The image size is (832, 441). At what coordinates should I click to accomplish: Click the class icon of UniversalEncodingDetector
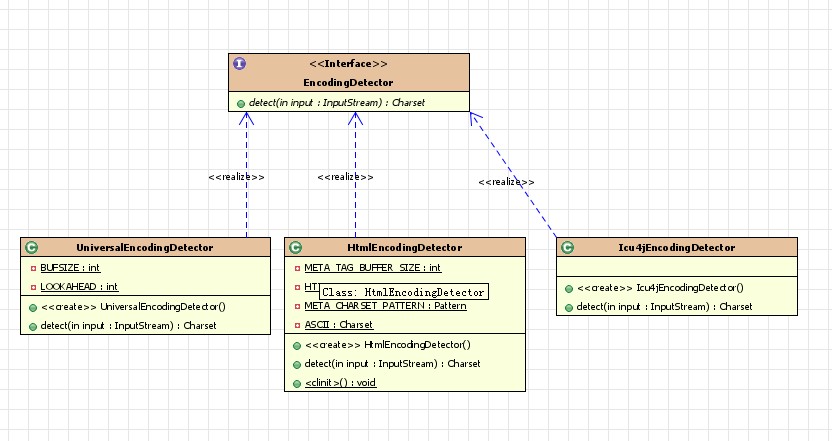[x=31, y=247]
